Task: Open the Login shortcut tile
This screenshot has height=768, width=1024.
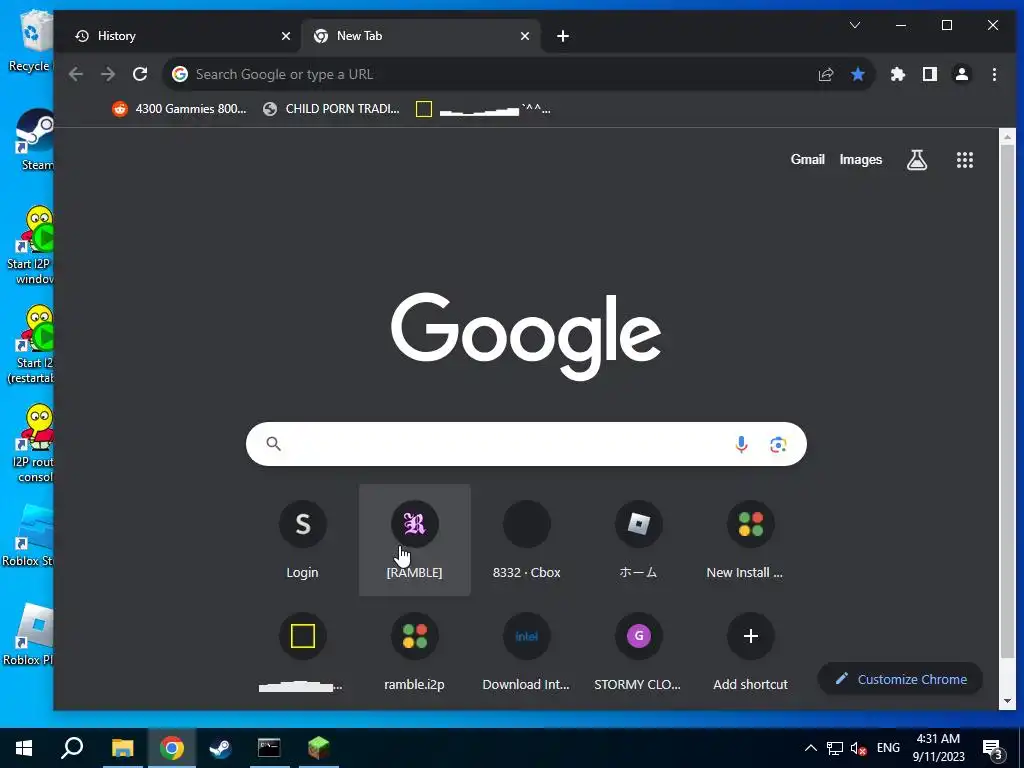Action: pyautogui.click(x=302, y=539)
